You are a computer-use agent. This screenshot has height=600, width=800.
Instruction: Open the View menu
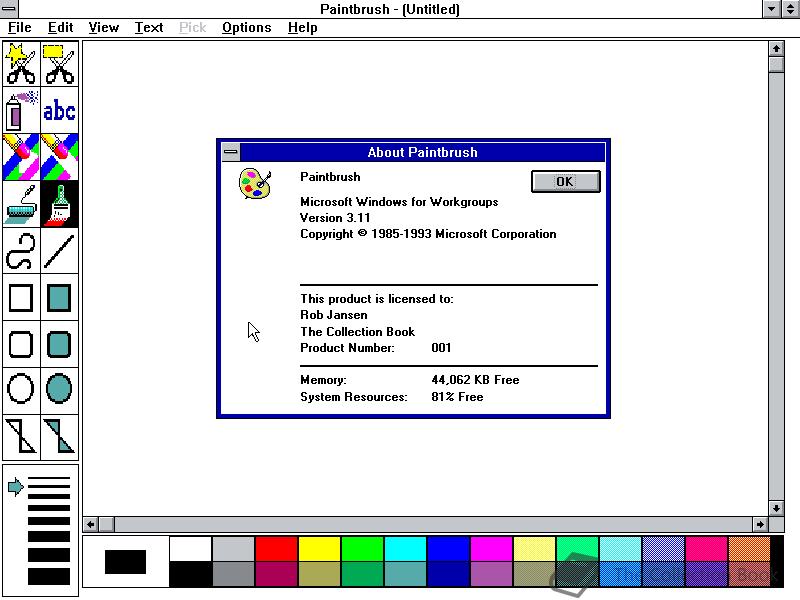104,28
